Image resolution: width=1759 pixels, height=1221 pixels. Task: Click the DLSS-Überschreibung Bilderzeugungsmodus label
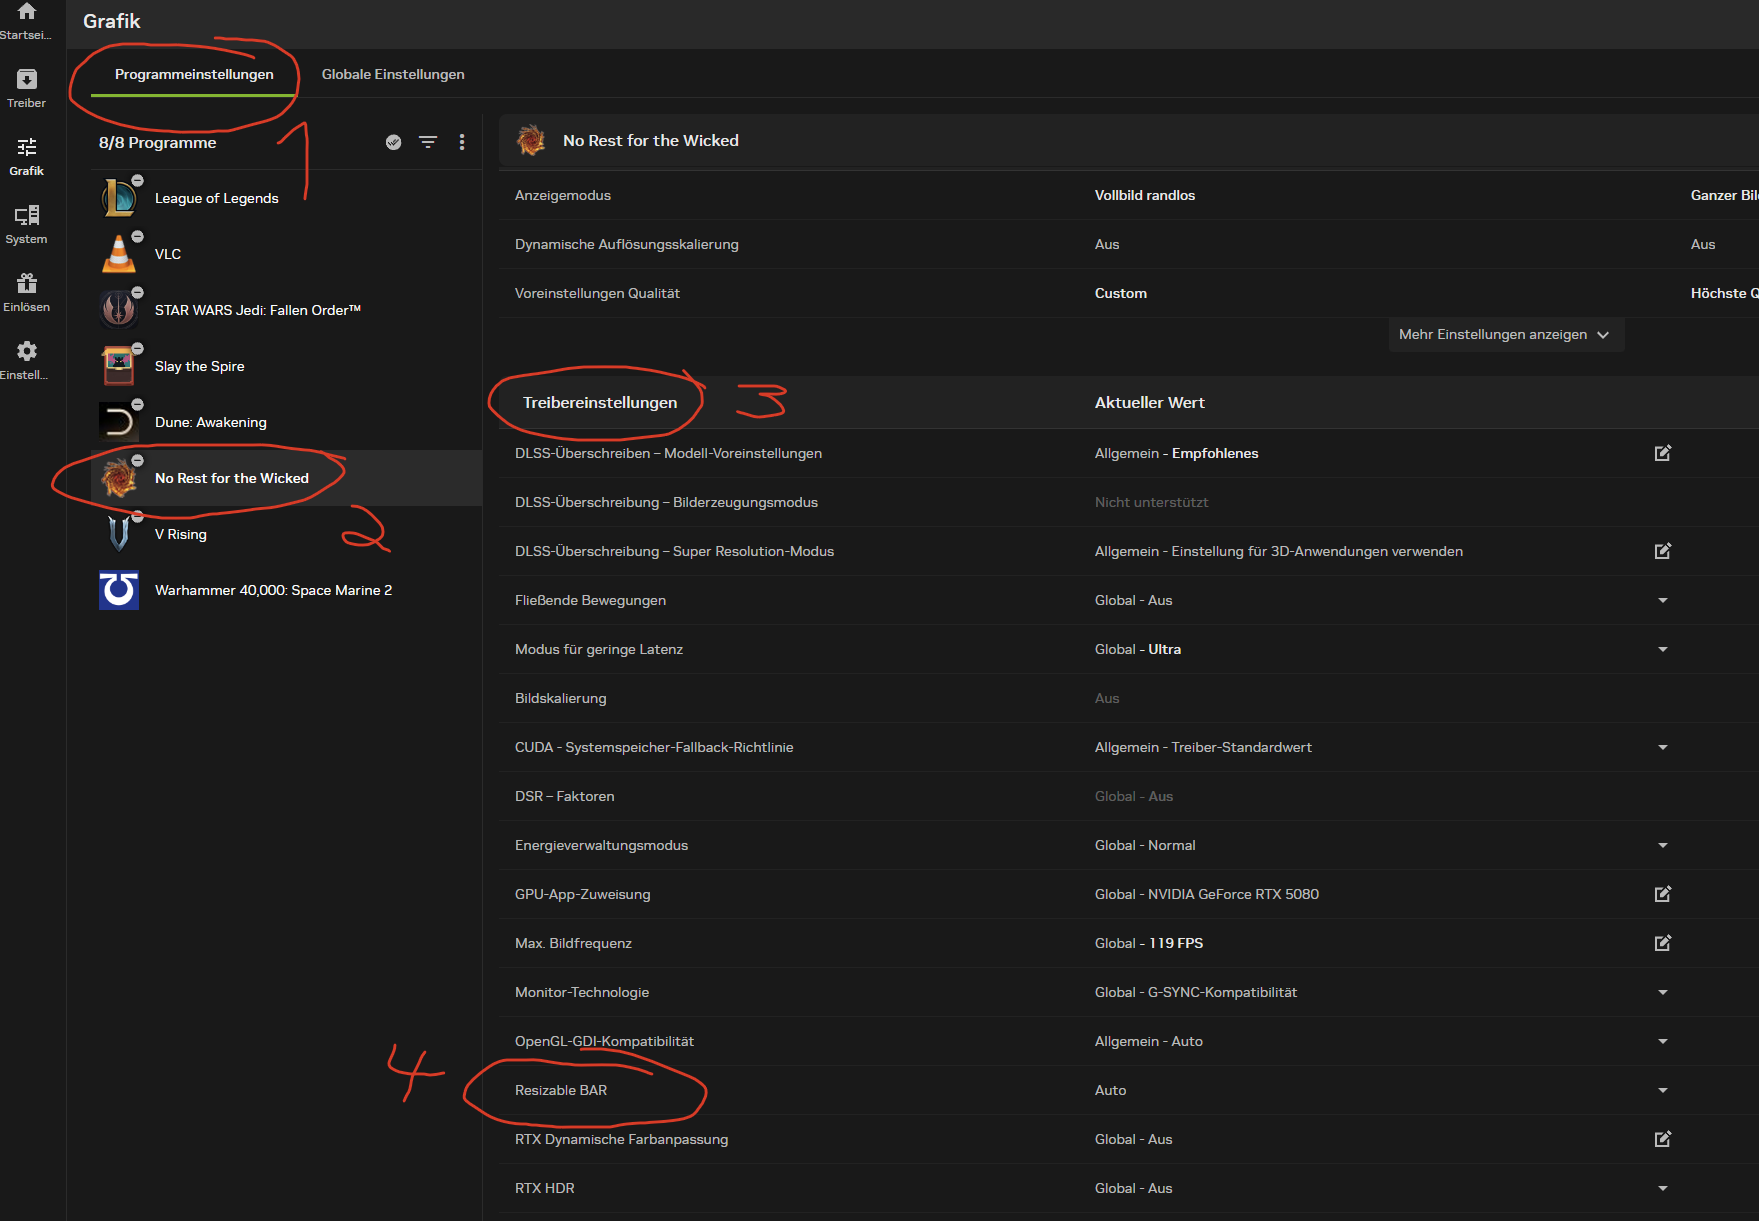coord(666,502)
